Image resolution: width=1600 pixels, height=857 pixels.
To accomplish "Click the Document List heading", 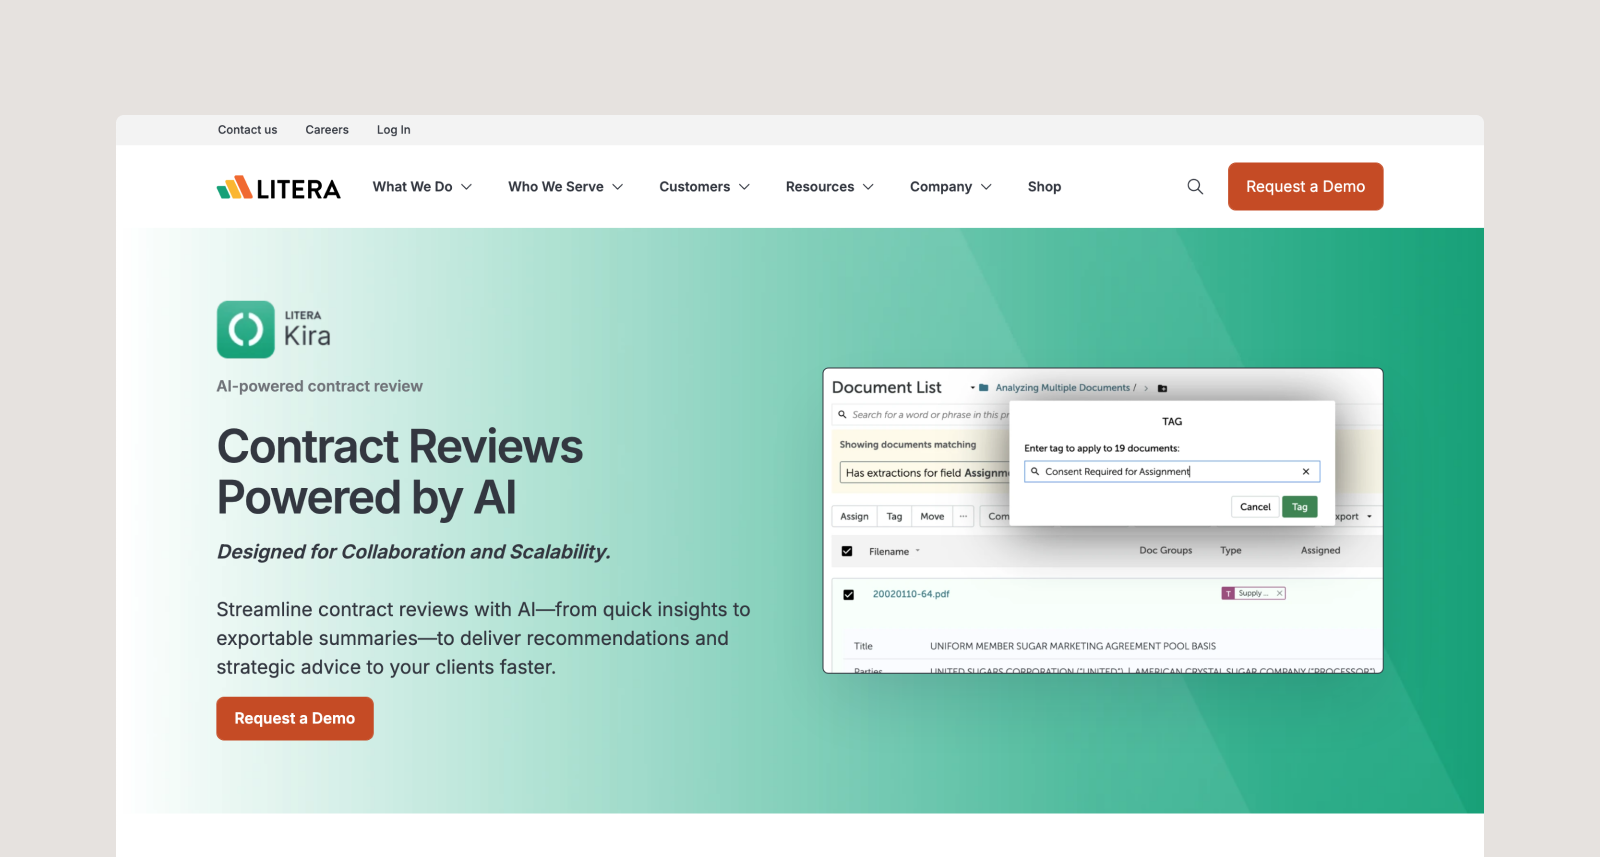I will [886, 388].
